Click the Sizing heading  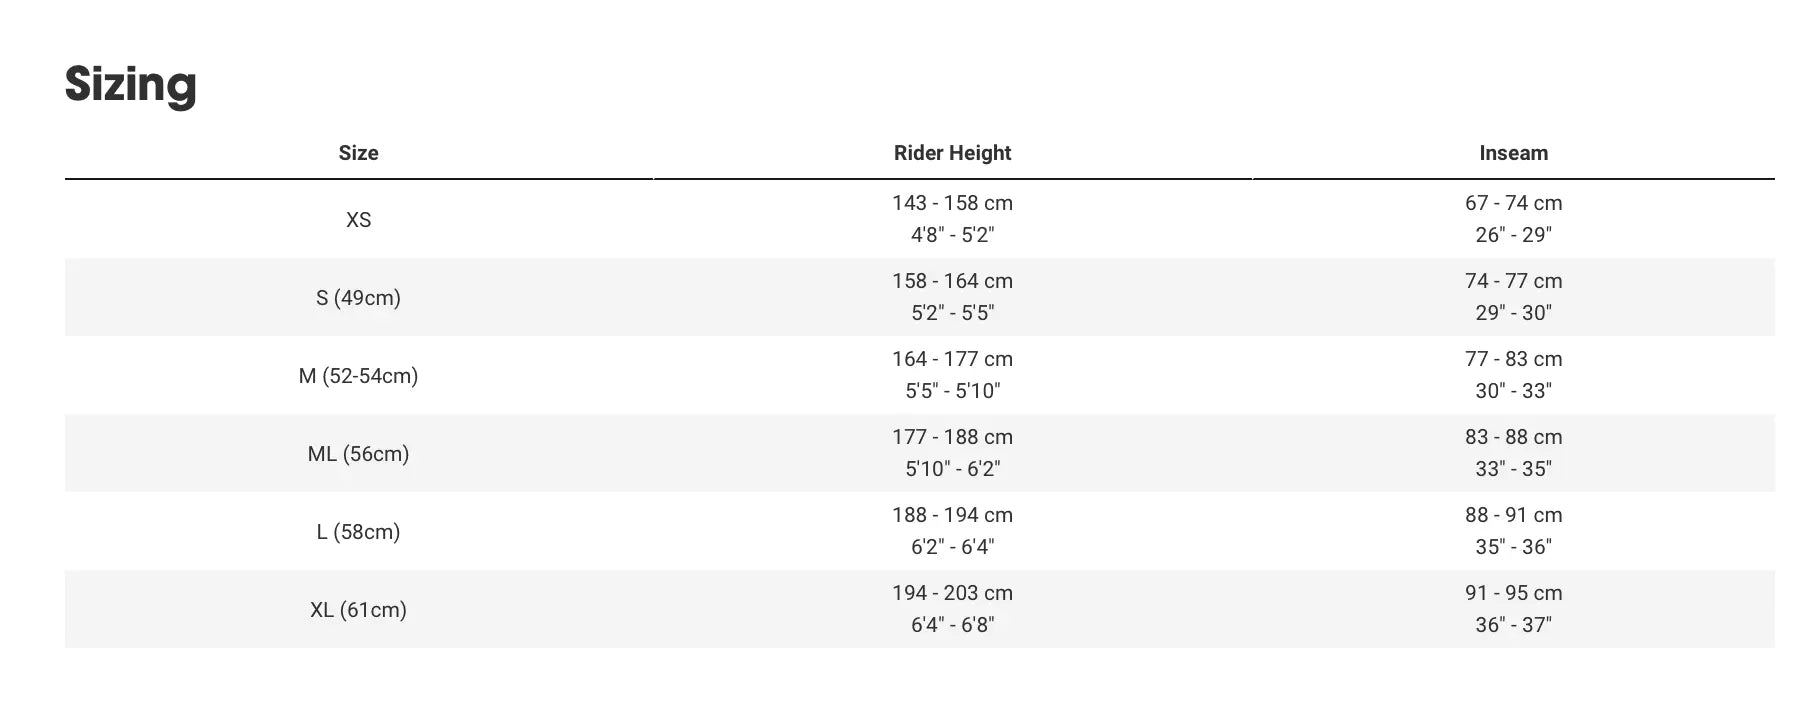[x=130, y=84]
